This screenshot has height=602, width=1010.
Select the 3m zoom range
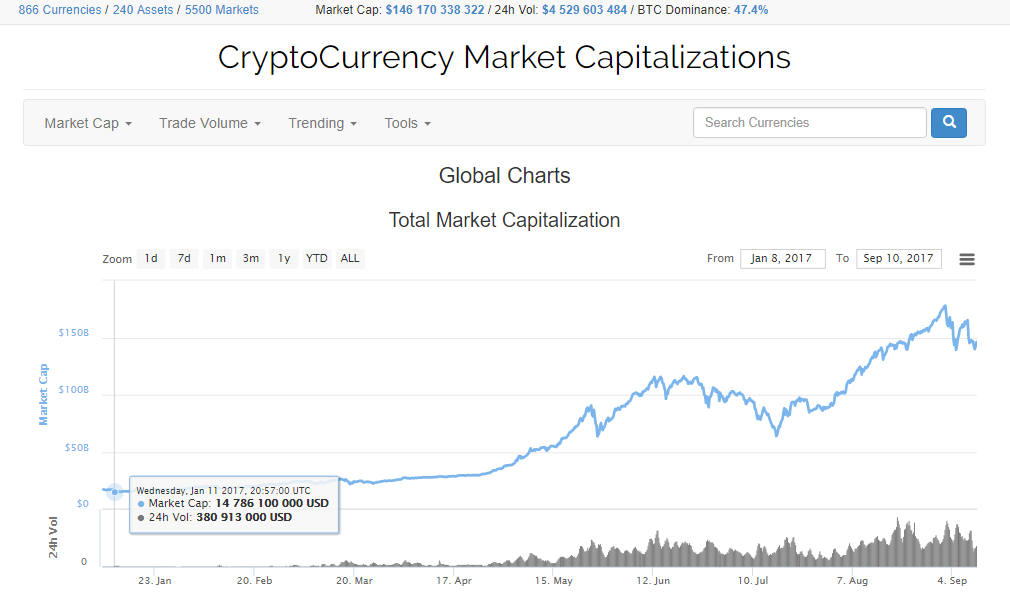pyautogui.click(x=251, y=258)
